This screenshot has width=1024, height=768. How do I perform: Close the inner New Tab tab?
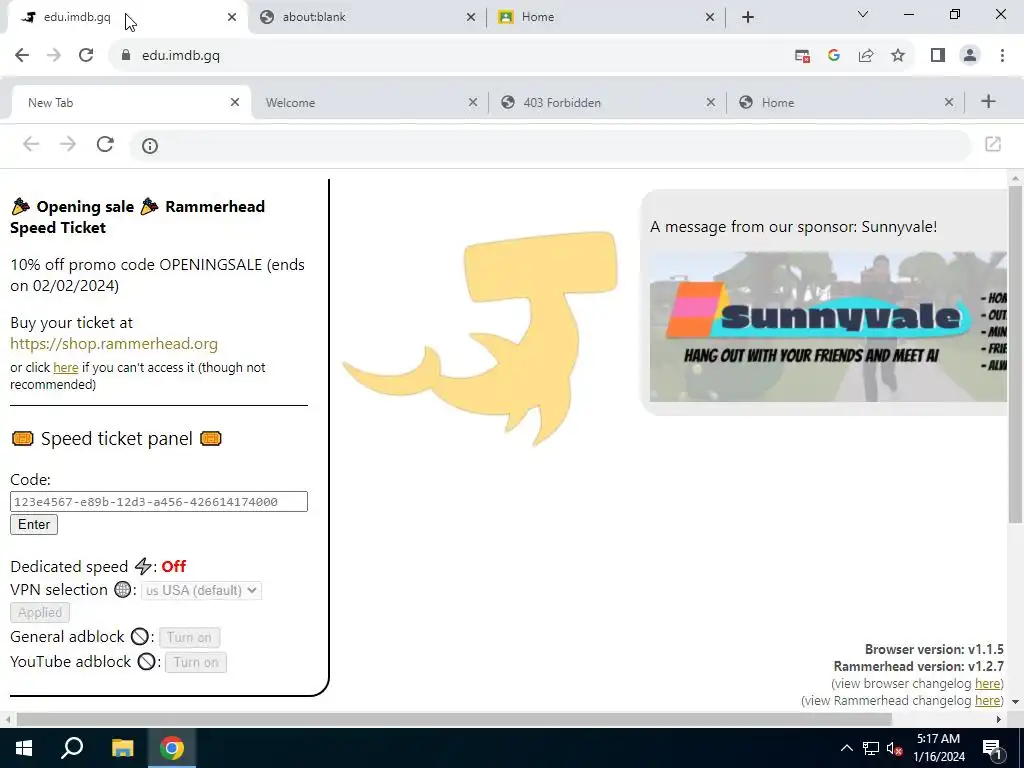(x=235, y=102)
